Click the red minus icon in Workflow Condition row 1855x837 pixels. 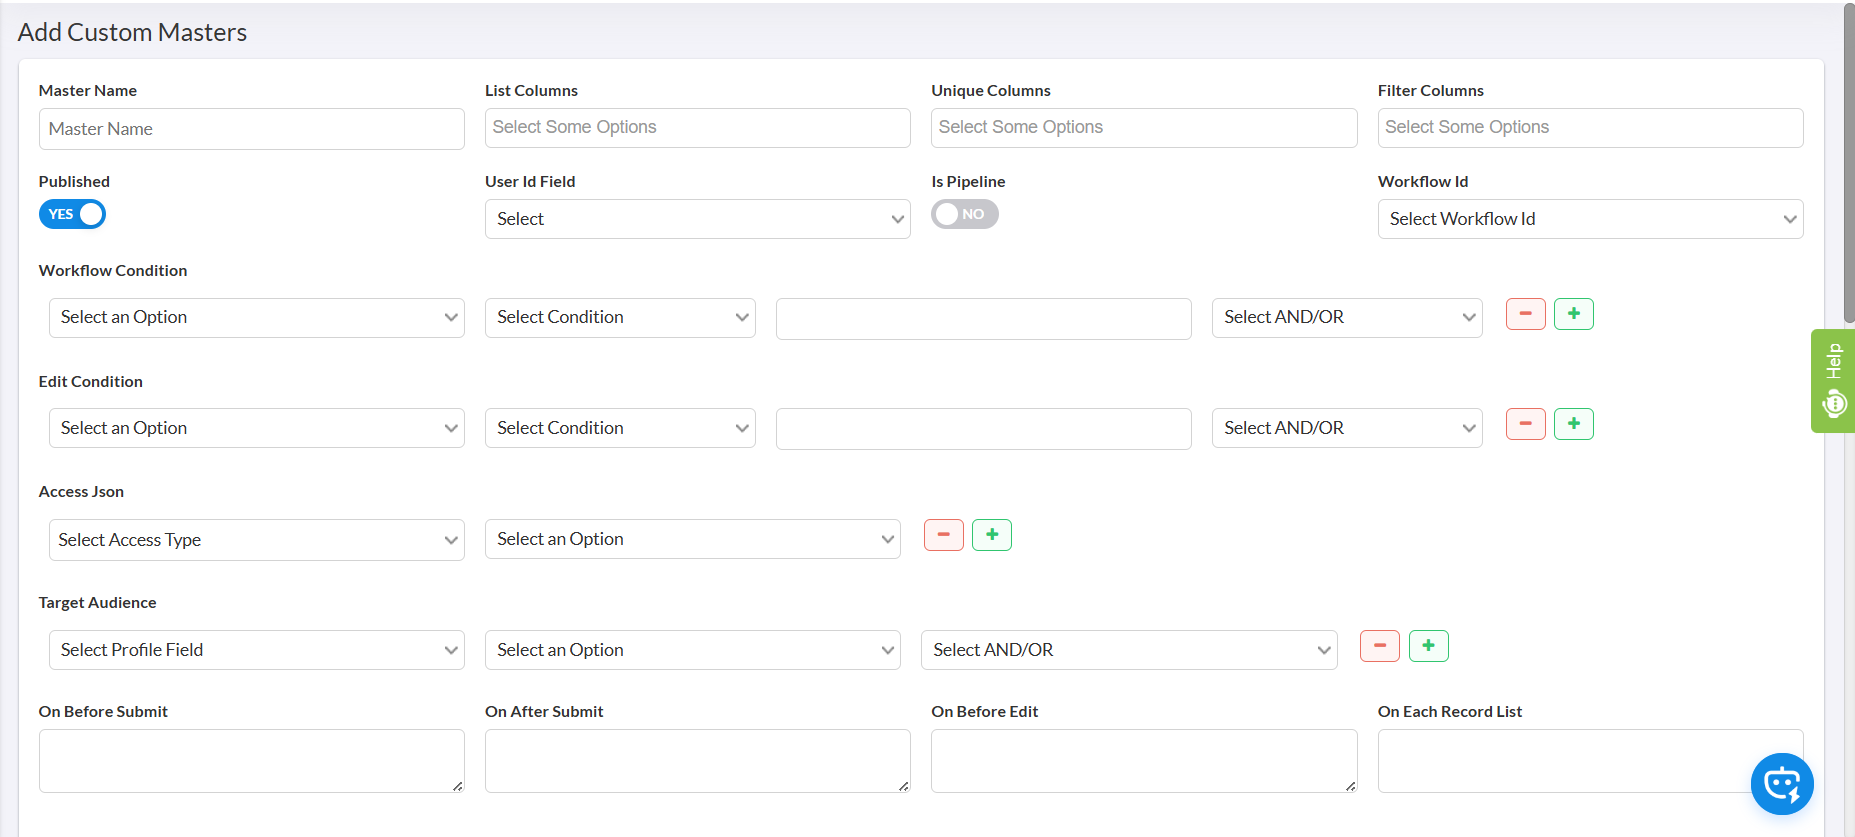1525,314
